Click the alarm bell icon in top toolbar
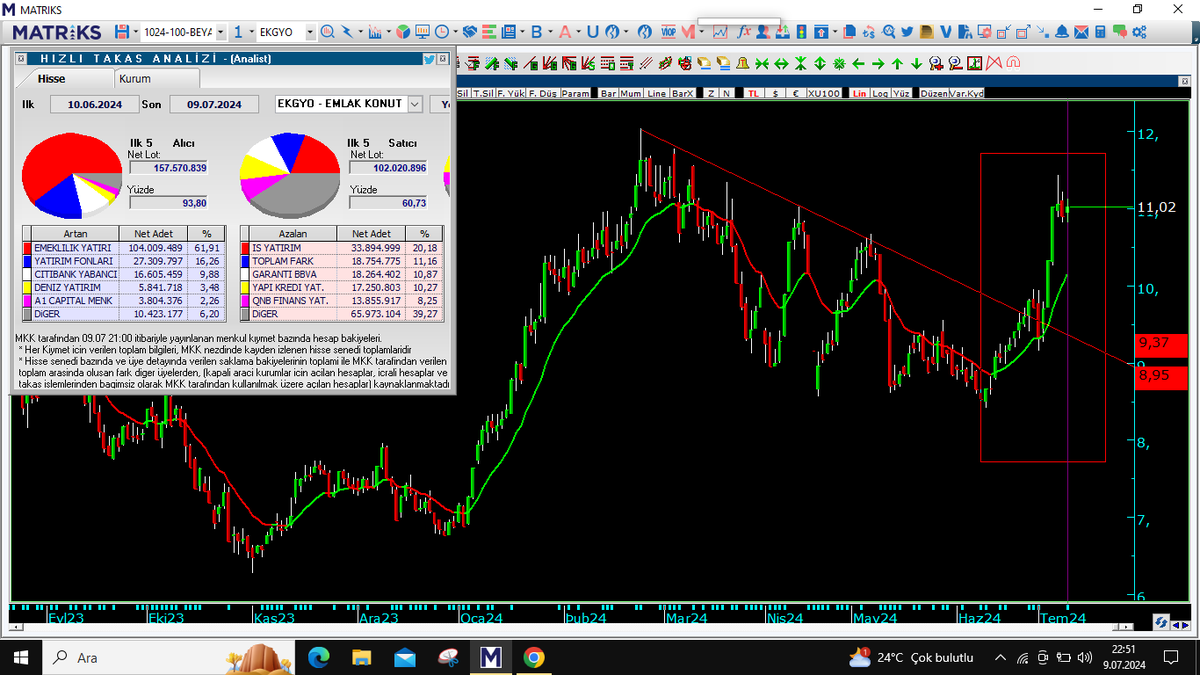This screenshot has height=675, width=1200. coord(1061,32)
